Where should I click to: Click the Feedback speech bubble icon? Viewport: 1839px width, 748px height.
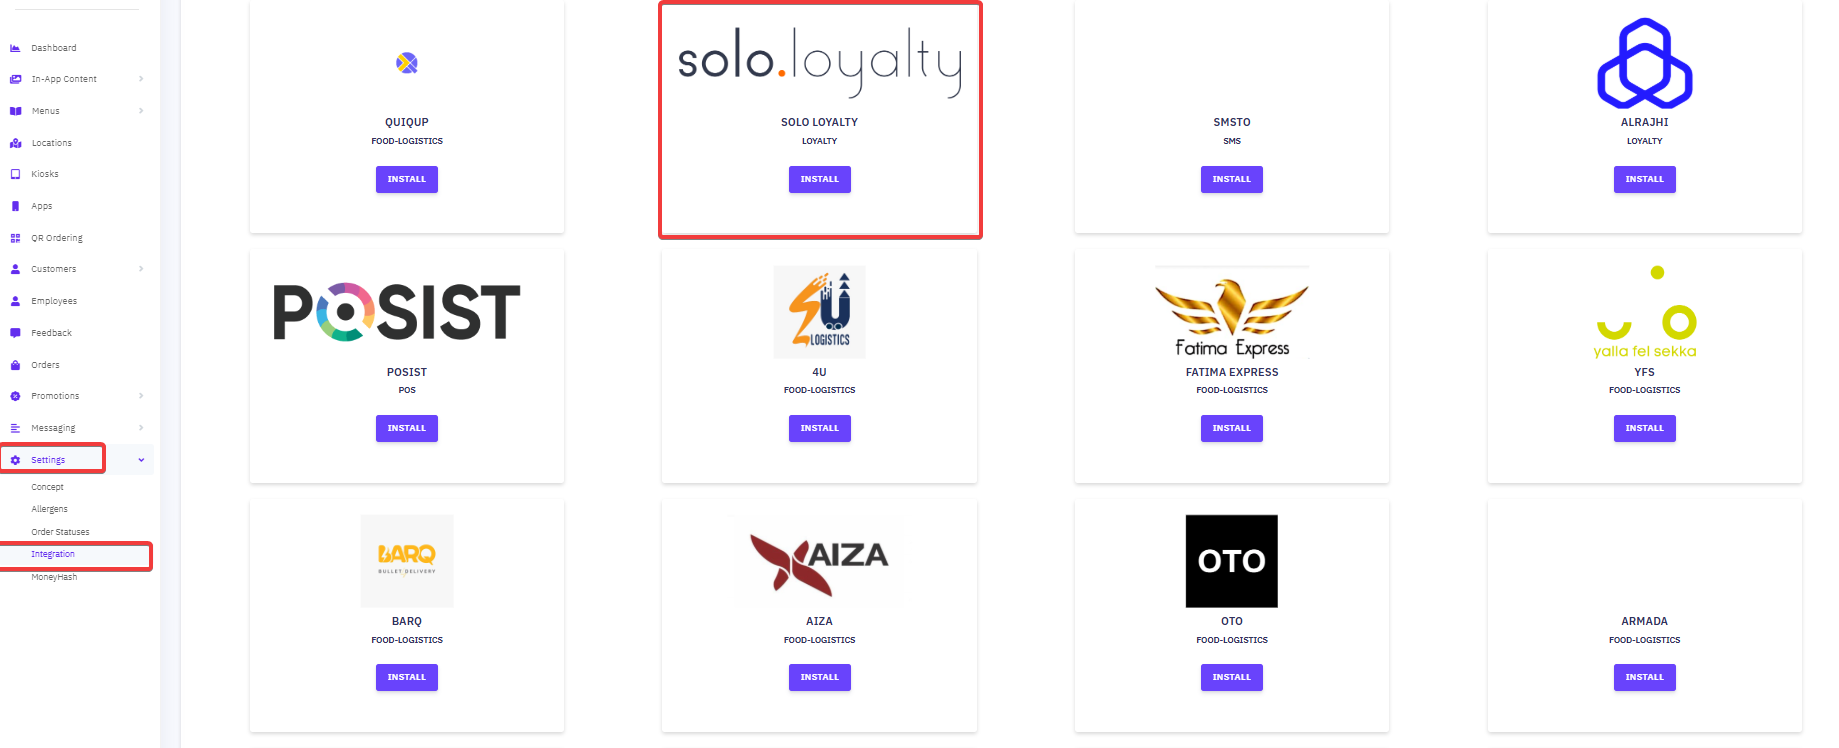[x=15, y=333]
